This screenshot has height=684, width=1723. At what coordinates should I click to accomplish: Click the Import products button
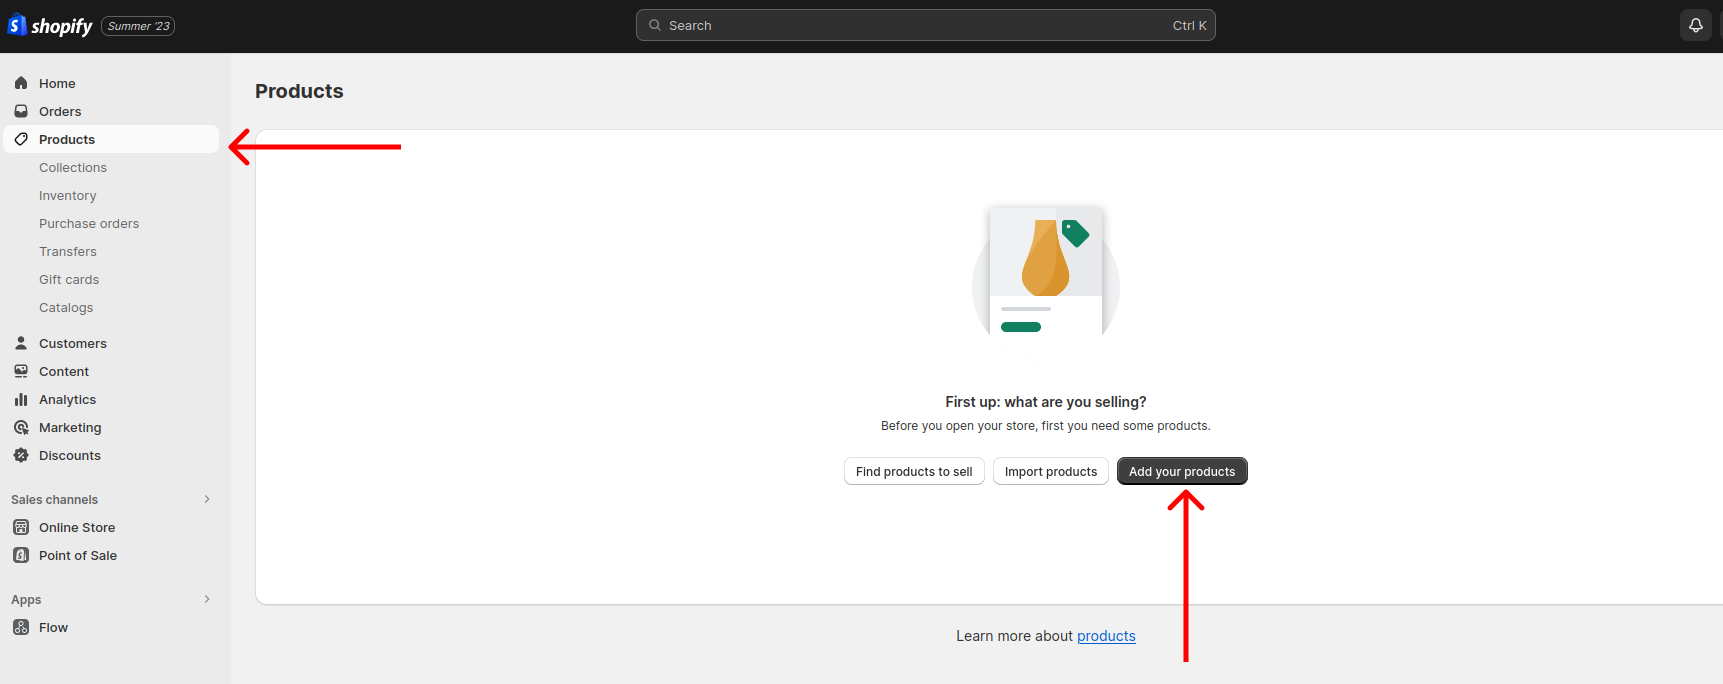coord(1051,471)
